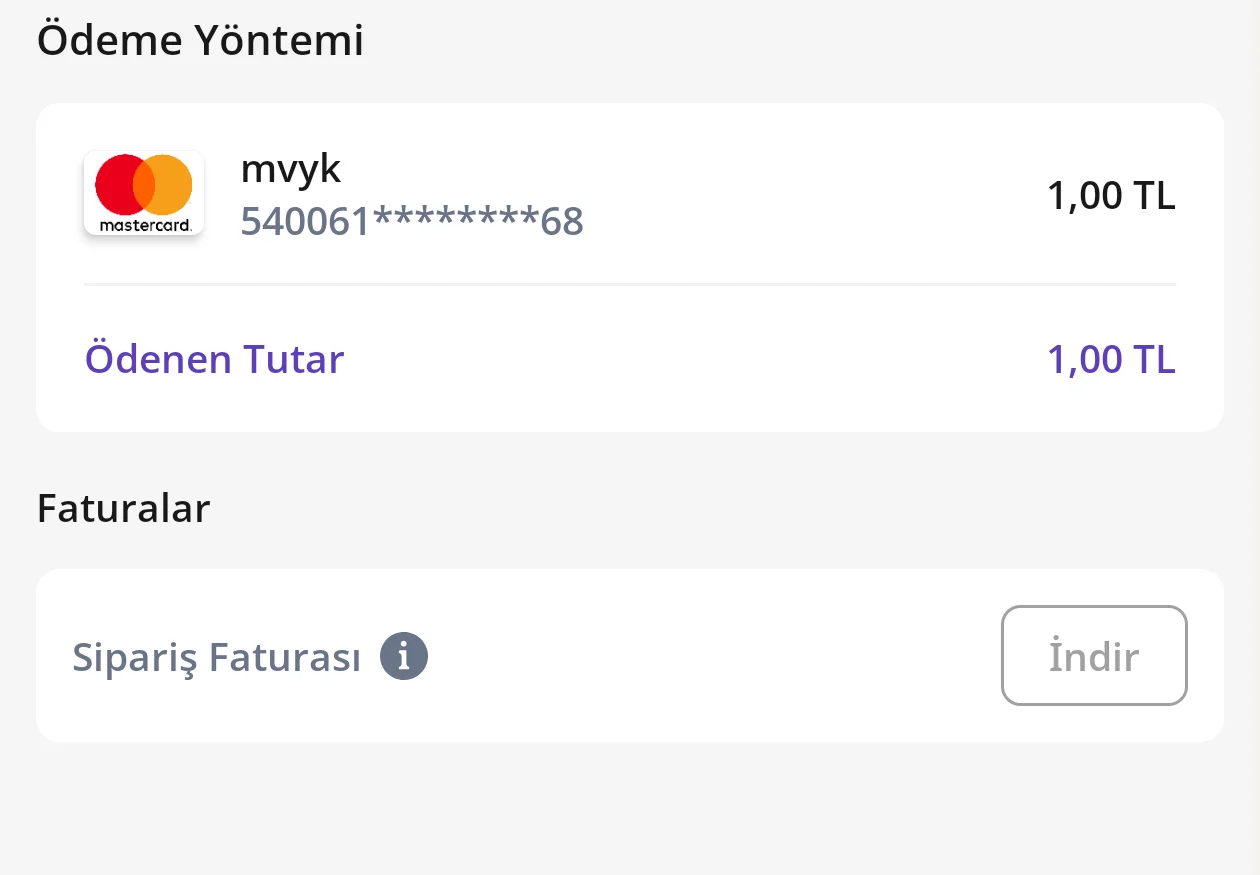Click the info icon beside Sipariş Faturası
Screen dimensions: 1260x875
404,657
